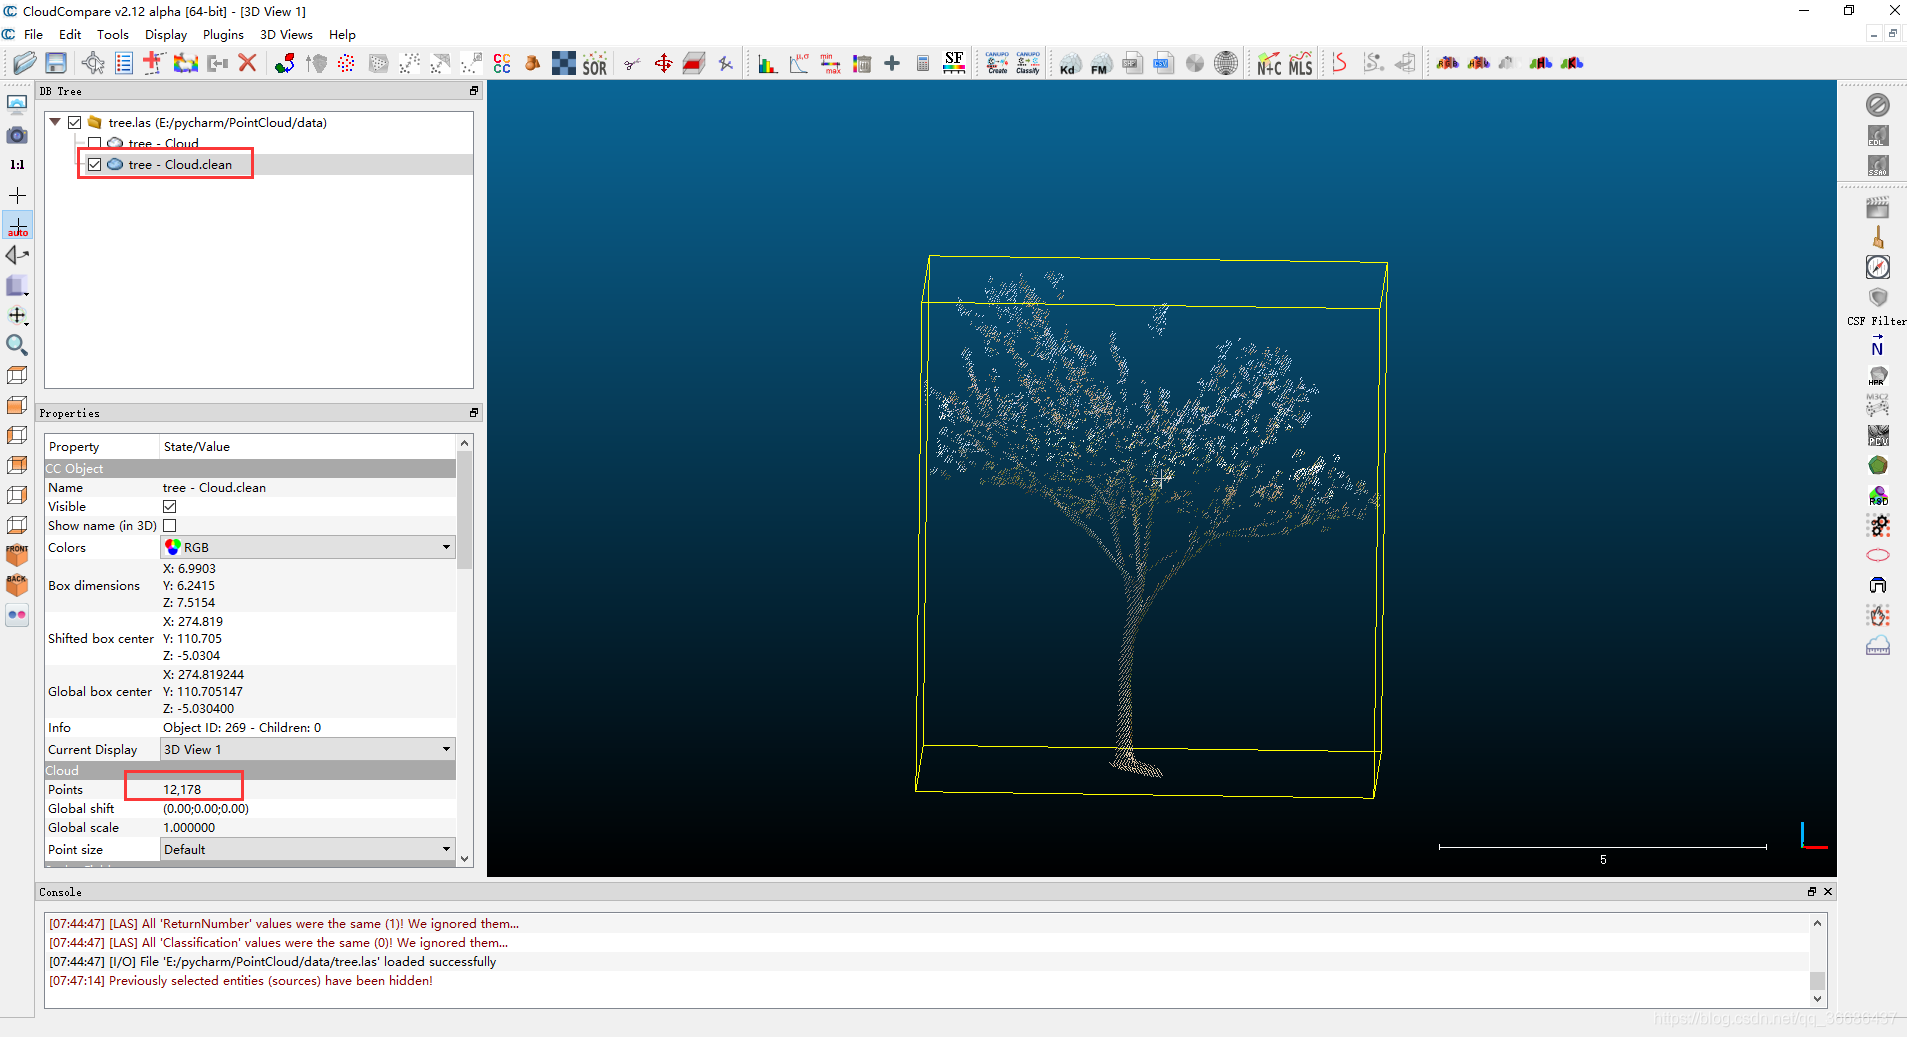Click the CC connected components icon
The height and width of the screenshot is (1037, 1907).
pos(502,64)
